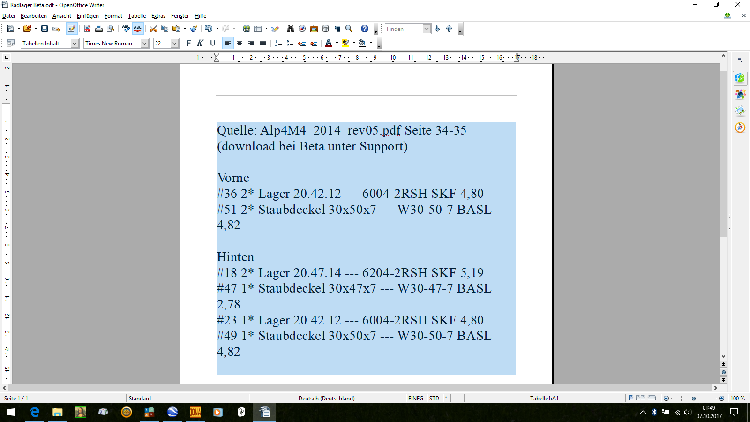Export directly as PDF icon
Screen dimensions: 750x422
[87, 29]
